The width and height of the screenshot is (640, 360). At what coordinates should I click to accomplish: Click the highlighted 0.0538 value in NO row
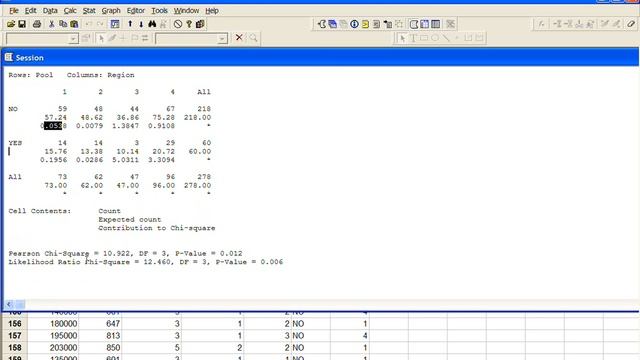[53, 126]
